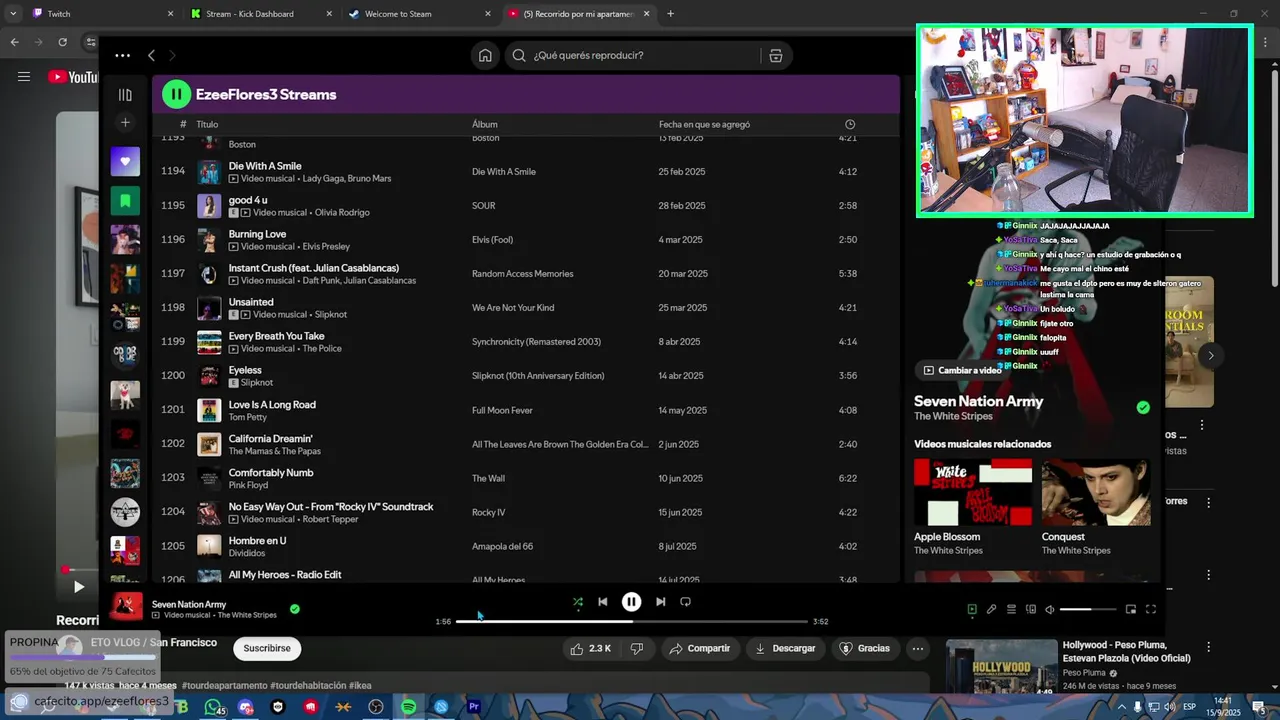
Task: Pause playlist with green EzeeFlores3 Streams button
Action: [x=176, y=95]
